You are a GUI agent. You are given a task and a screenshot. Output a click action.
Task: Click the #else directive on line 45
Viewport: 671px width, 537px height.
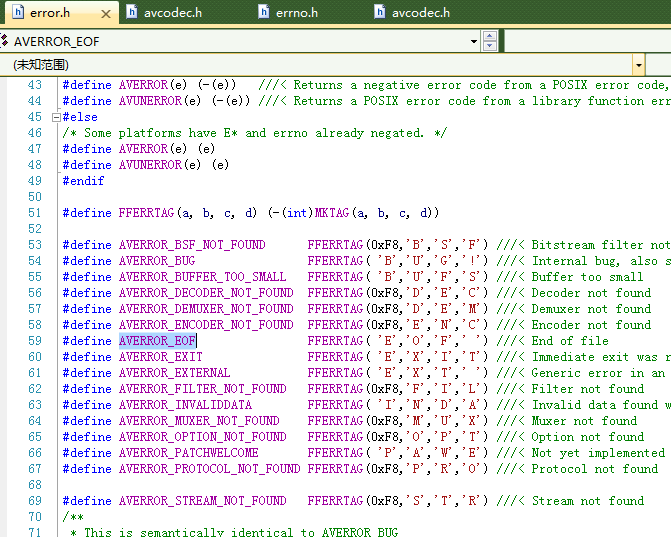tap(80, 117)
